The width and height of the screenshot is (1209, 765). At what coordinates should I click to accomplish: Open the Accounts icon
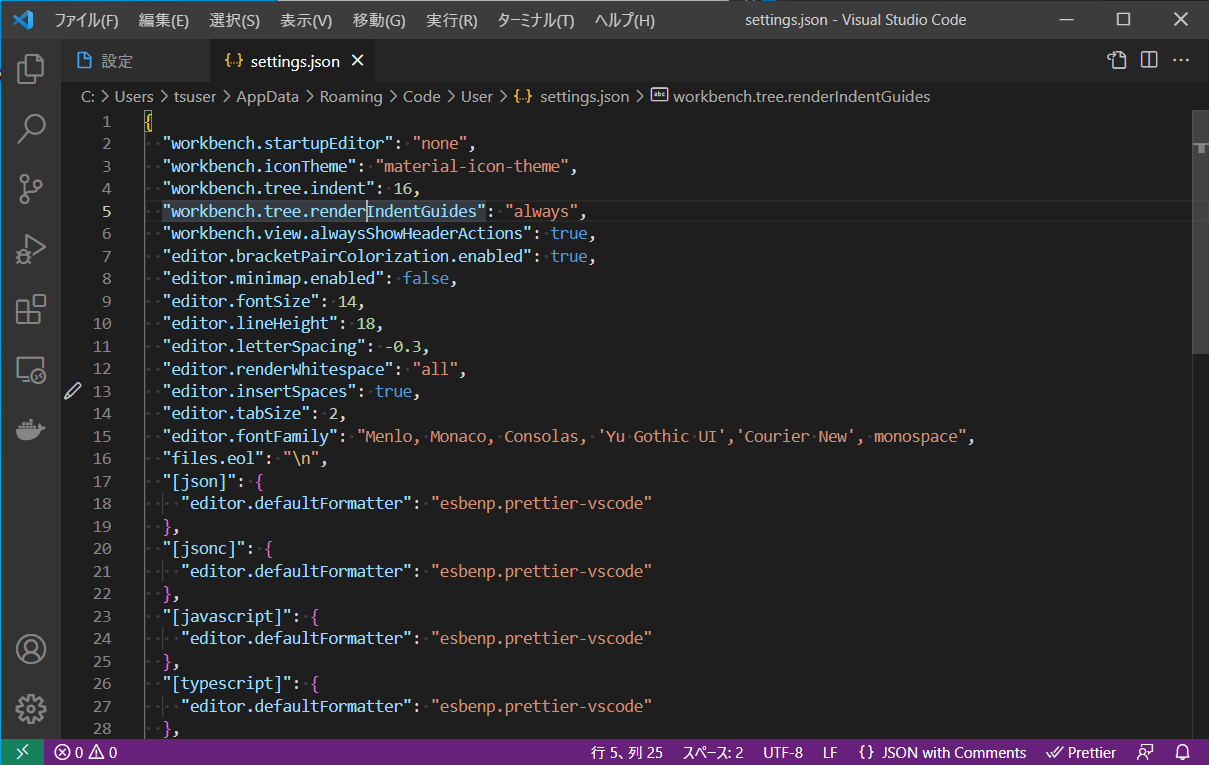(31, 649)
